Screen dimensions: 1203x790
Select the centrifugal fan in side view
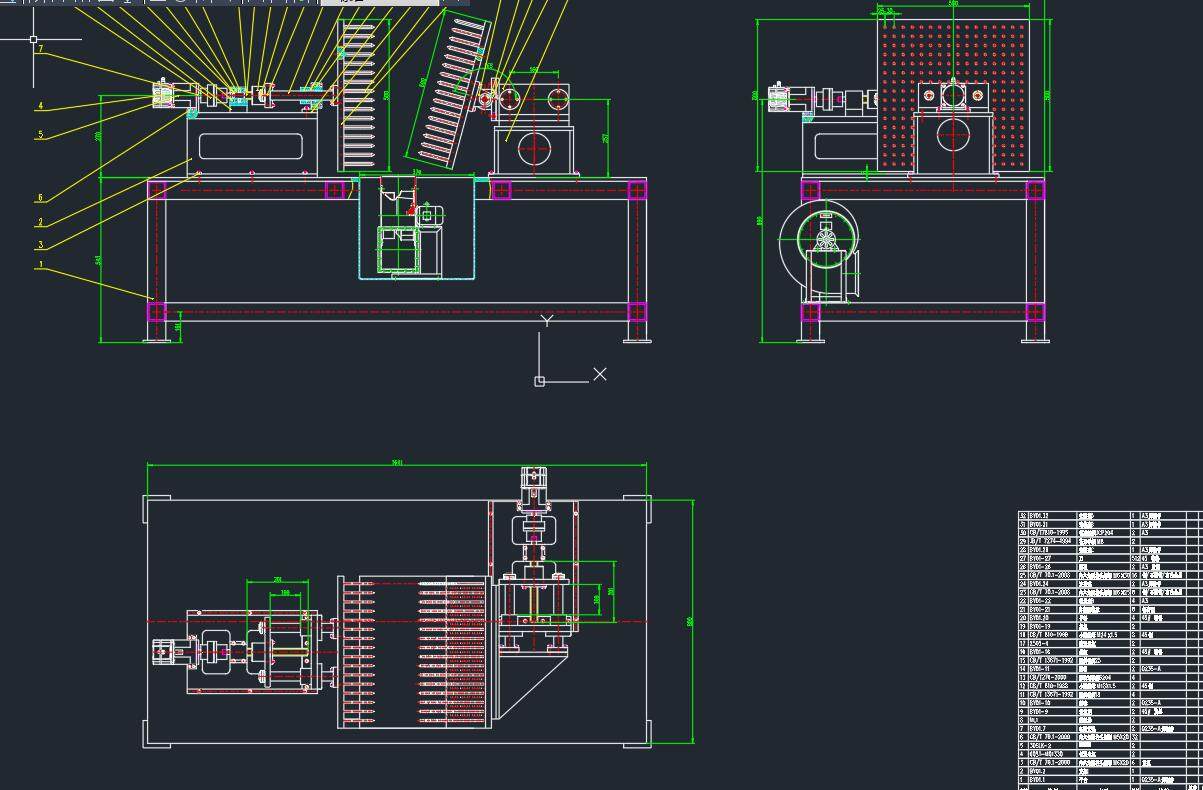[x=822, y=250]
